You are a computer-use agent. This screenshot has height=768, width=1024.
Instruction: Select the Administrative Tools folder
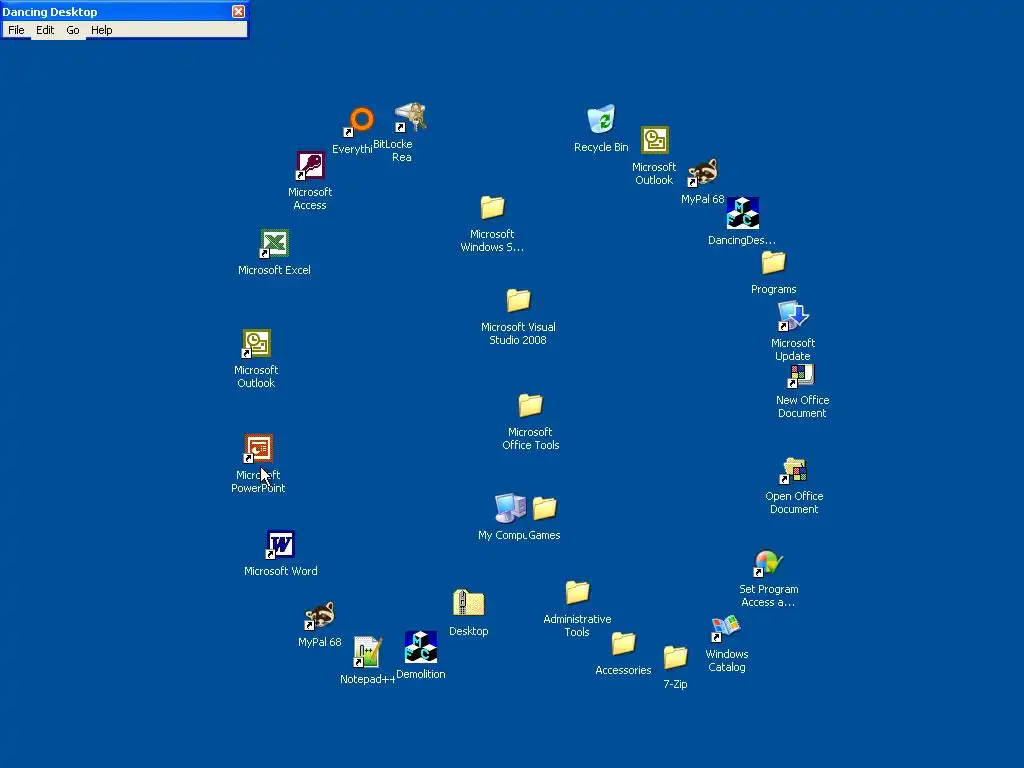[577, 593]
